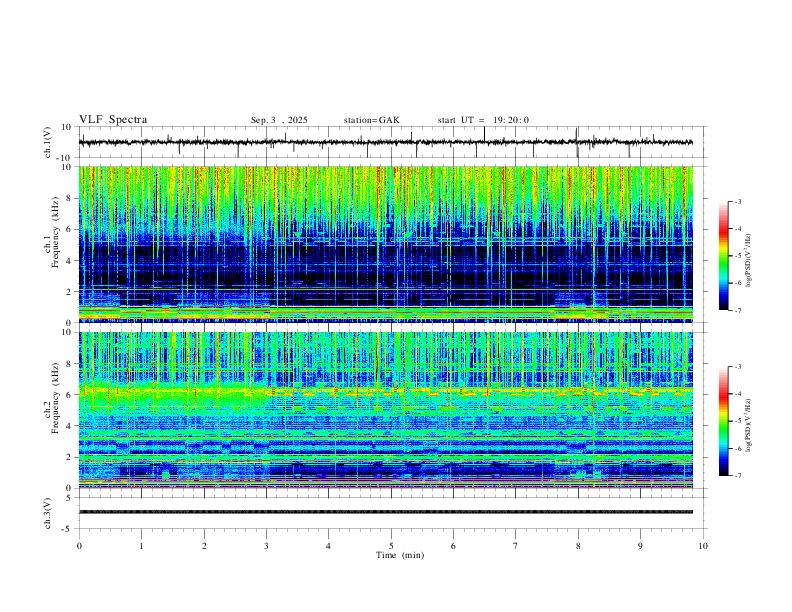This screenshot has width=792, height=612.
Task: Click the "-5" tick on ch.1 color bar
Action: [x=737, y=256]
